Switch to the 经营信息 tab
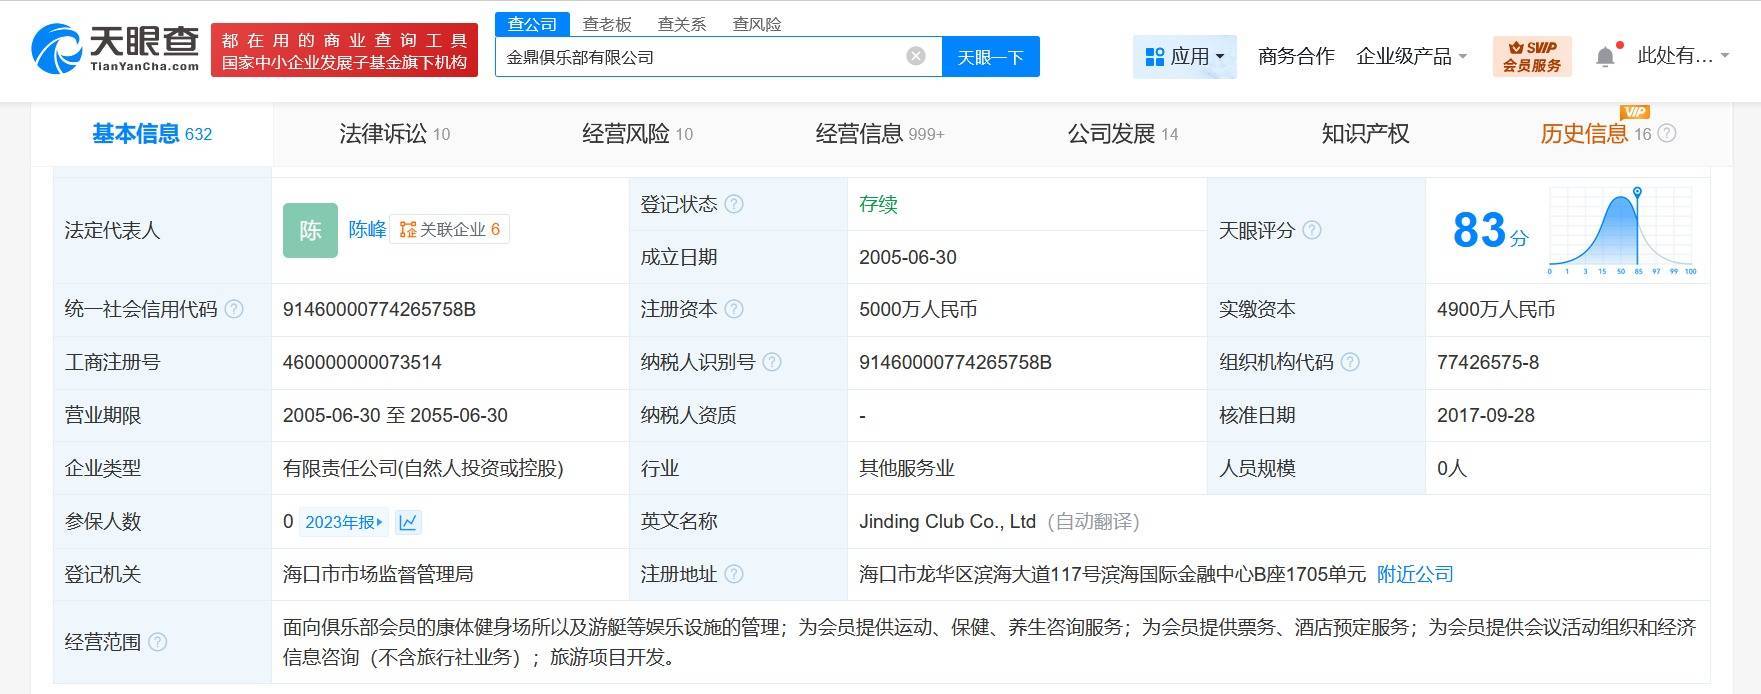Image resolution: width=1761 pixels, height=694 pixels. (x=879, y=134)
